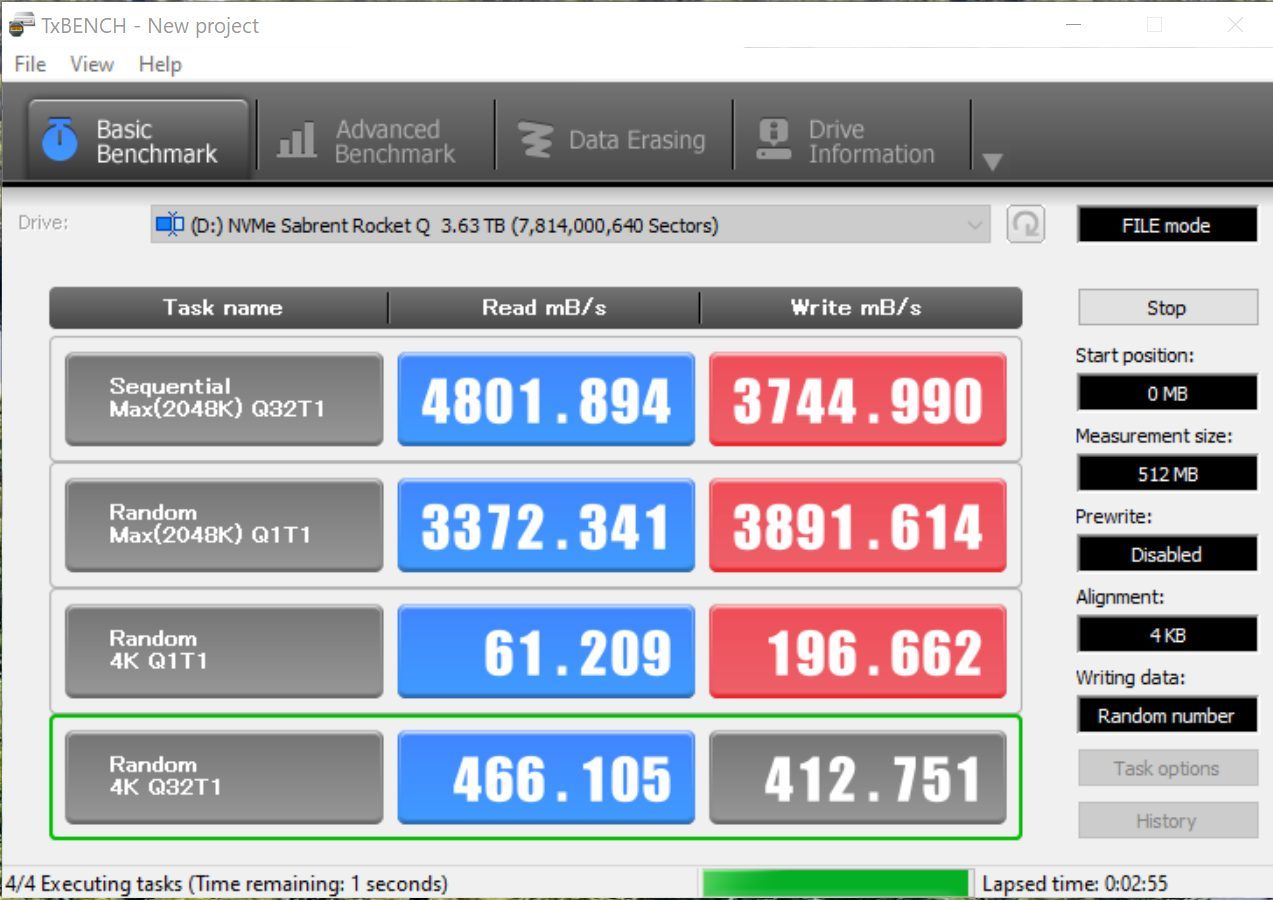Select the Random 4K Q1T1 task button
Viewport: 1273px width, 900px height.
224,651
